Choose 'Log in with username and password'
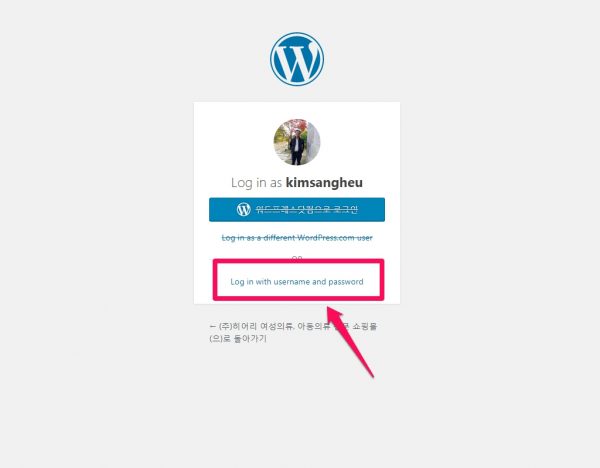Image resolution: width=600 pixels, height=468 pixels. coord(297,282)
